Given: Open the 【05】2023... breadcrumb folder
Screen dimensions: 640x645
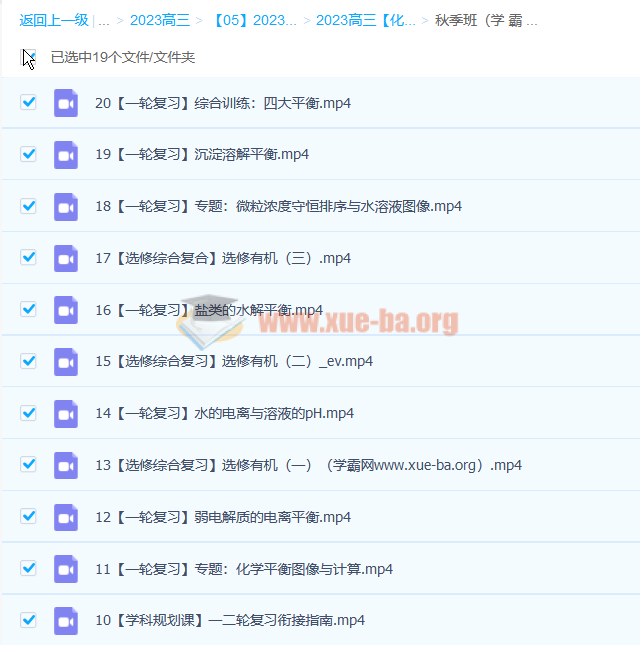Looking at the screenshot, I should coord(253,20).
